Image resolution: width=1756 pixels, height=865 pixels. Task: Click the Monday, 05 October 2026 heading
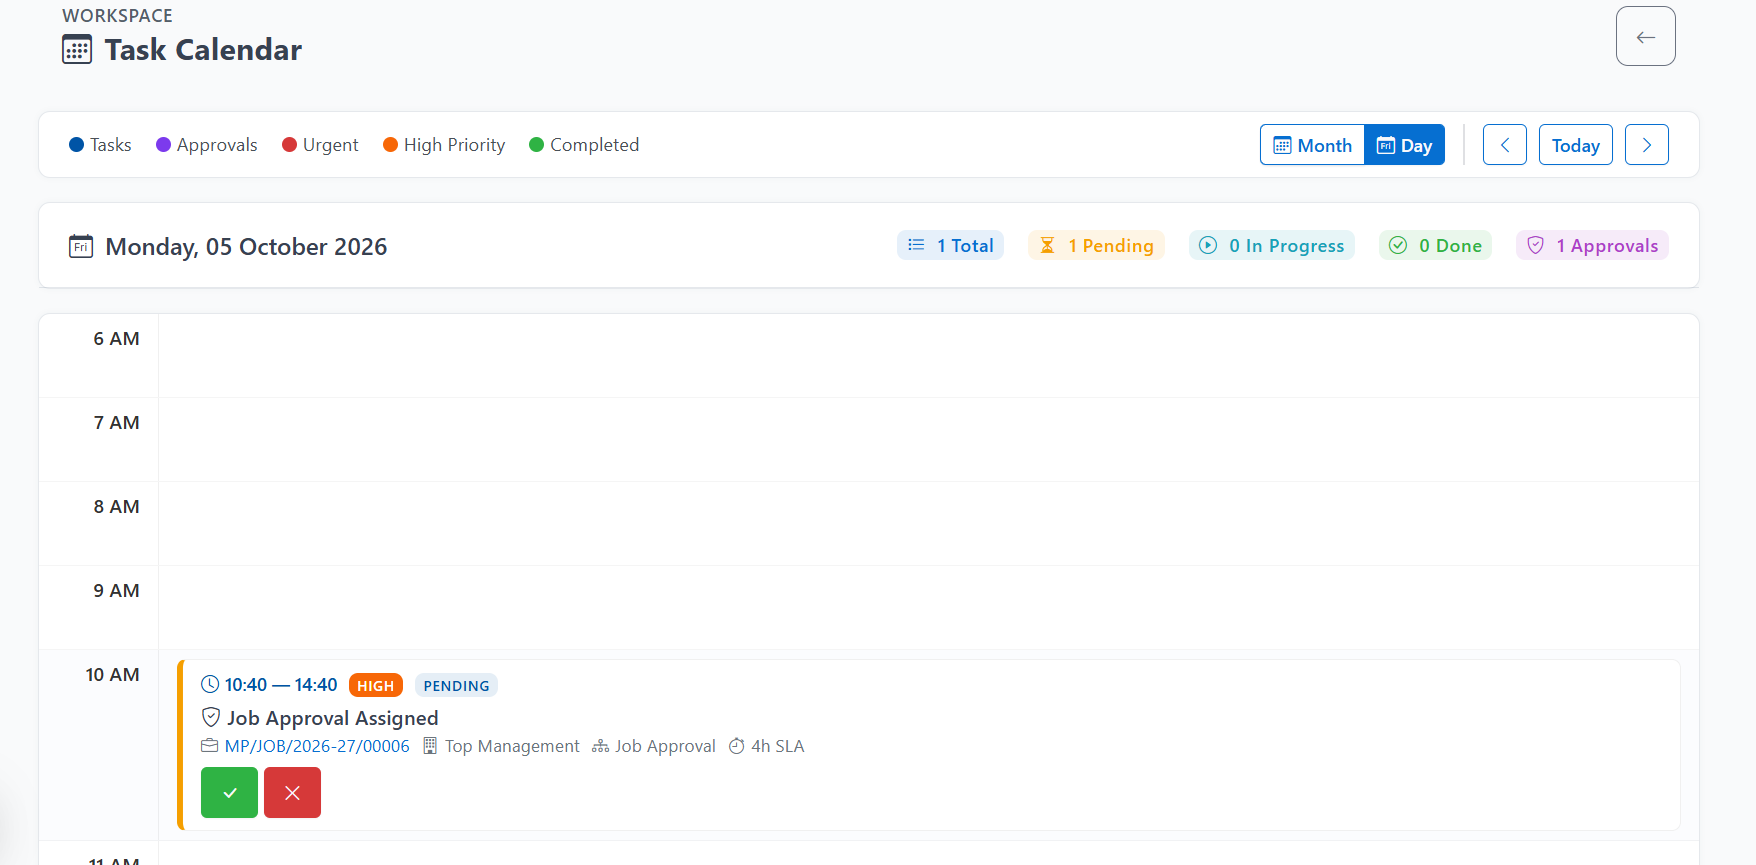[x=246, y=247]
